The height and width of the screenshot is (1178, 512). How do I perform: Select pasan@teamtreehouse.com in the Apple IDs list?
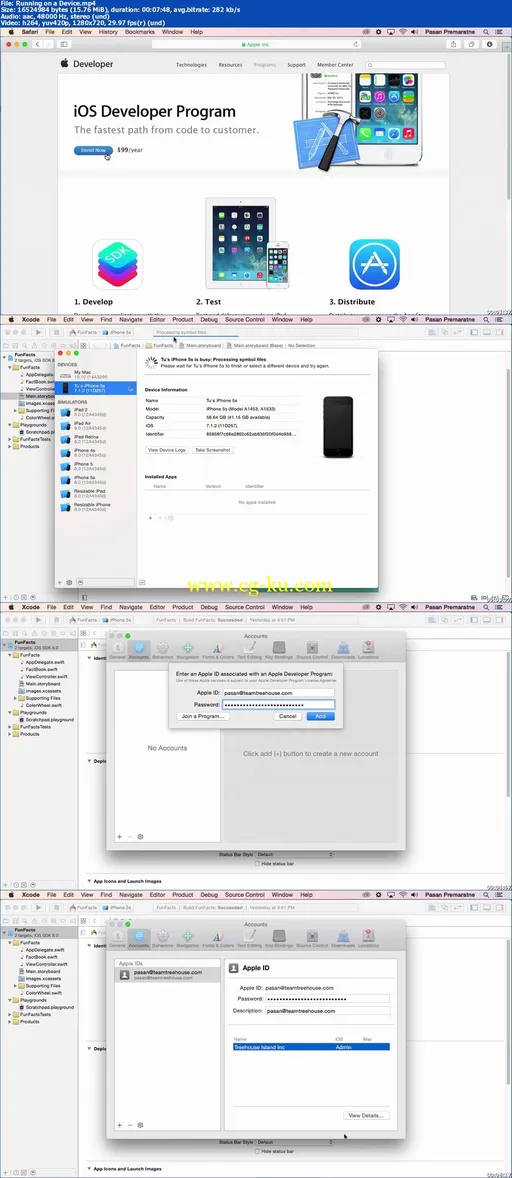pyautogui.click(x=167, y=974)
